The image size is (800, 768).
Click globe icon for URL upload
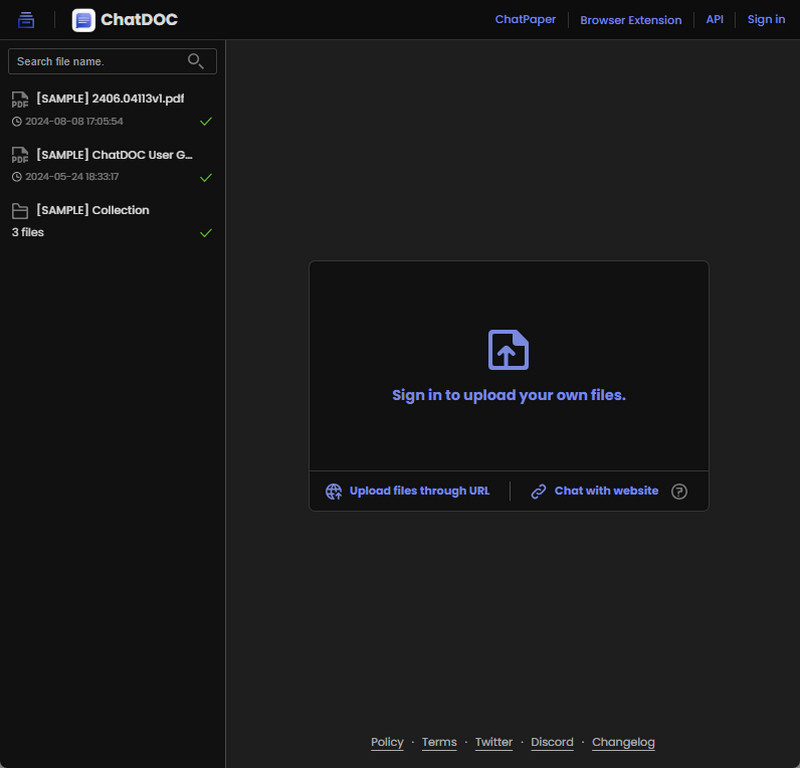point(334,491)
